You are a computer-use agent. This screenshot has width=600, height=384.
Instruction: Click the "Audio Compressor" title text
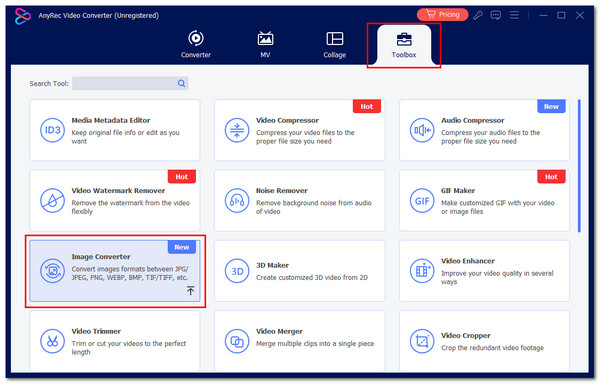click(473, 120)
